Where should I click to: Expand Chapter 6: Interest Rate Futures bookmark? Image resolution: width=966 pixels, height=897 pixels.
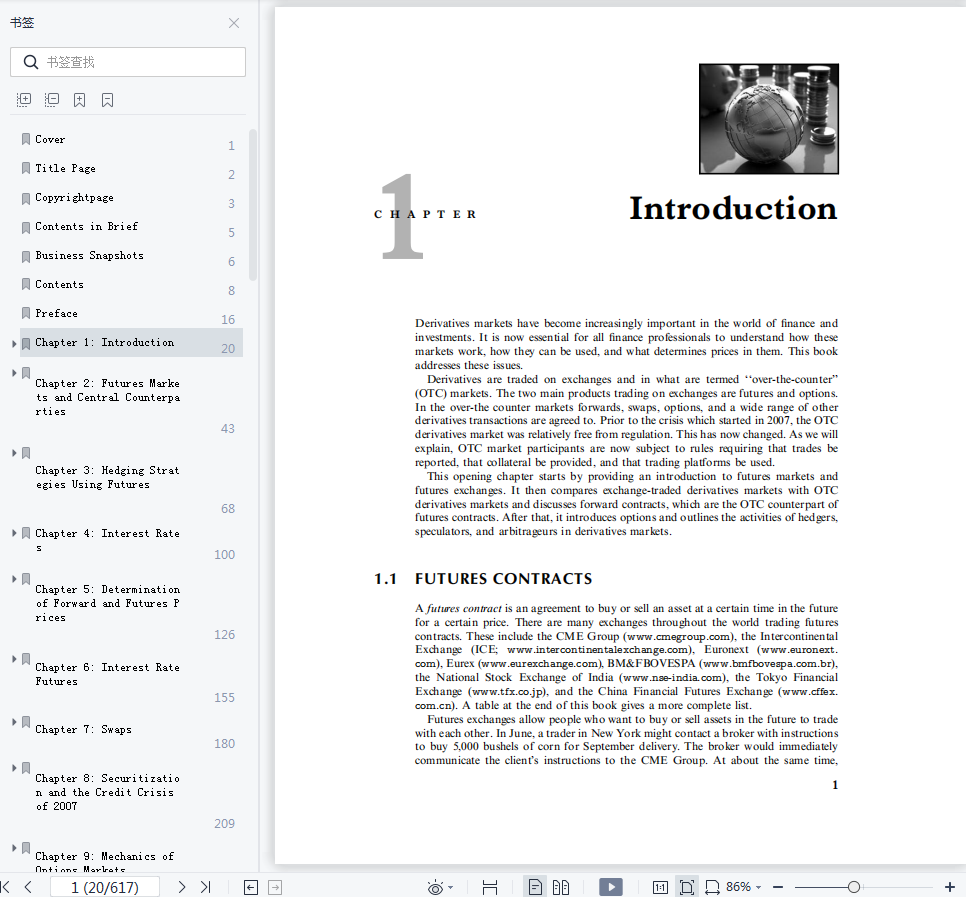(x=14, y=659)
